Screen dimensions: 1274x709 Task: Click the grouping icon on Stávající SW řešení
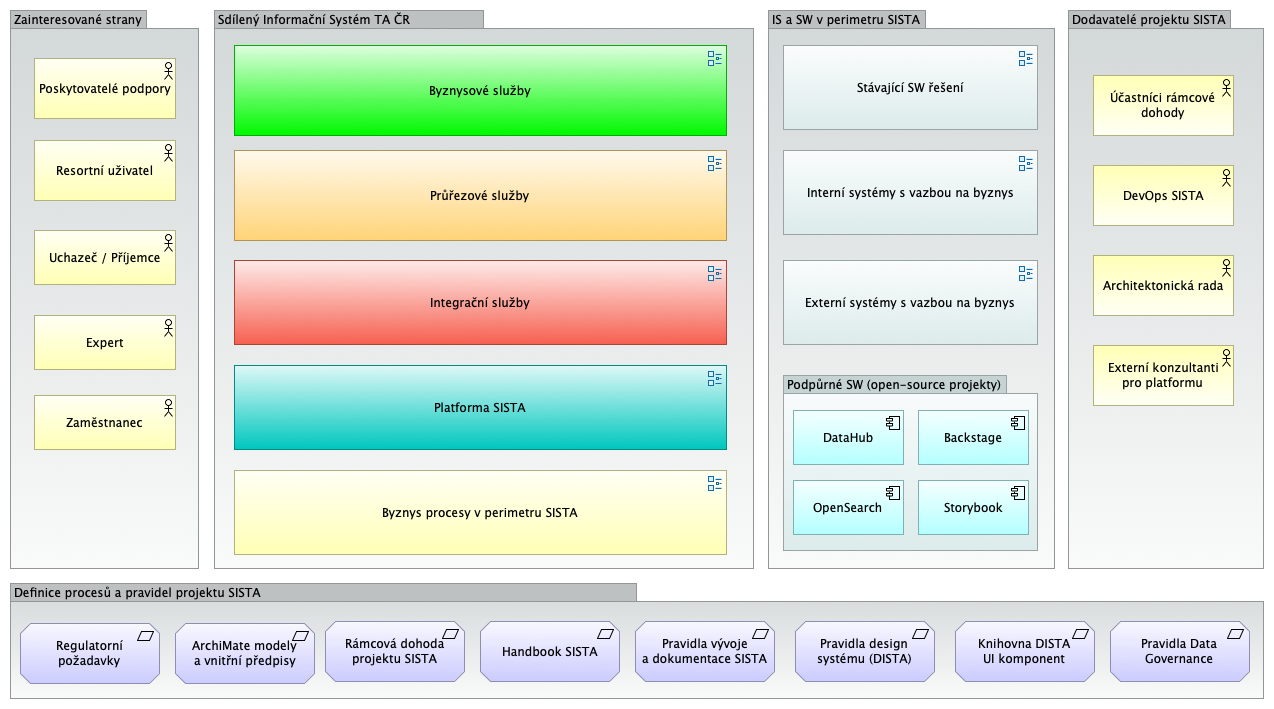pyautogui.click(x=1025, y=59)
